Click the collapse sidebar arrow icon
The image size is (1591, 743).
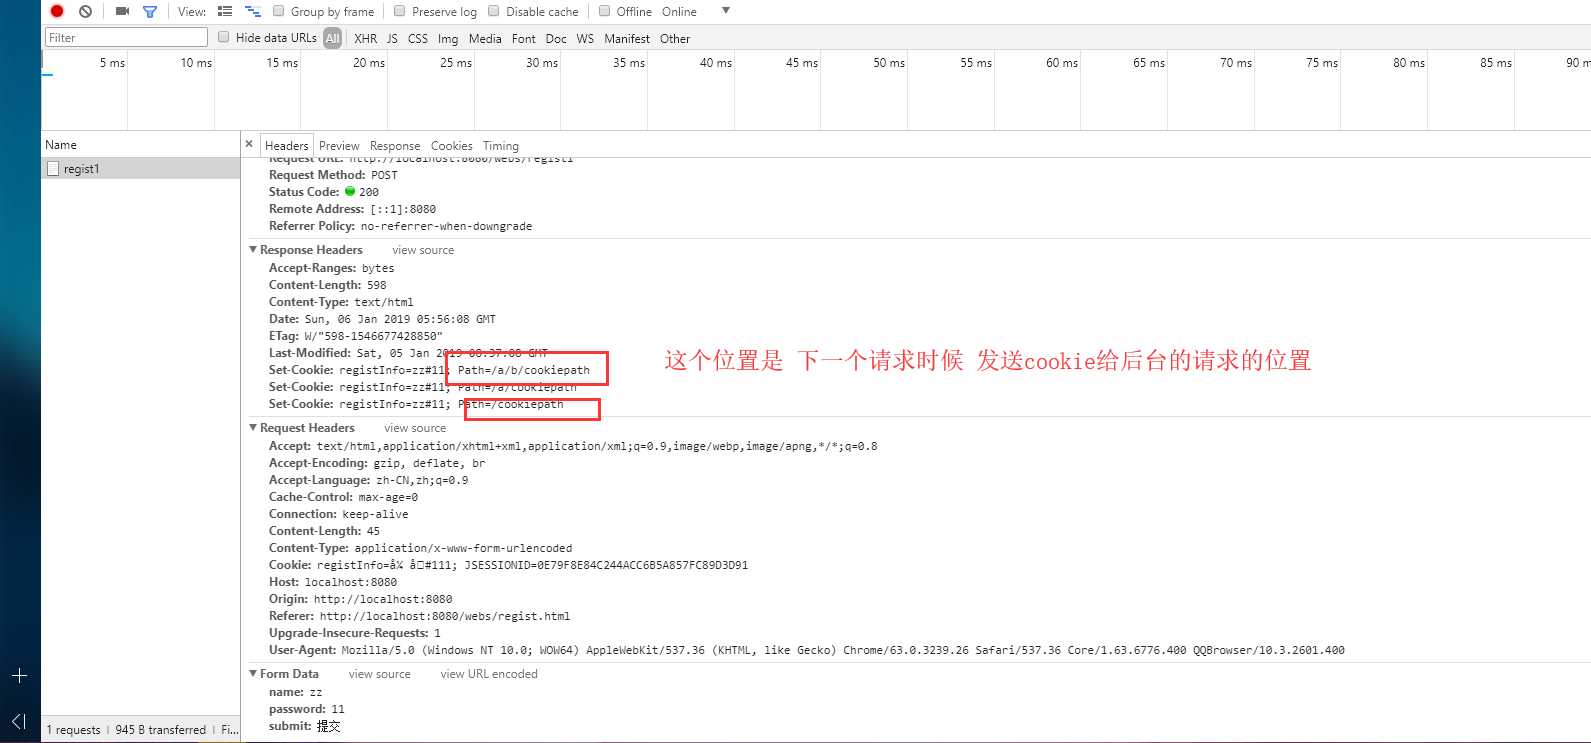click(18, 721)
